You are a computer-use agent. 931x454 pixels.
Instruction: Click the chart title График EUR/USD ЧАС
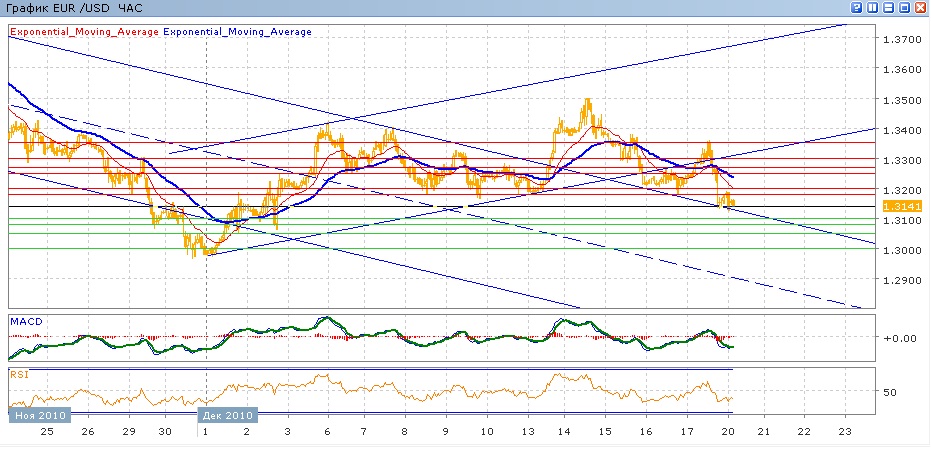pyautogui.click(x=75, y=8)
